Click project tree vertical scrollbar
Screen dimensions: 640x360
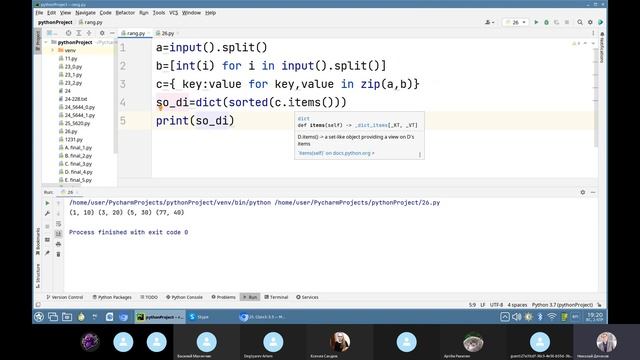click(x=116, y=96)
